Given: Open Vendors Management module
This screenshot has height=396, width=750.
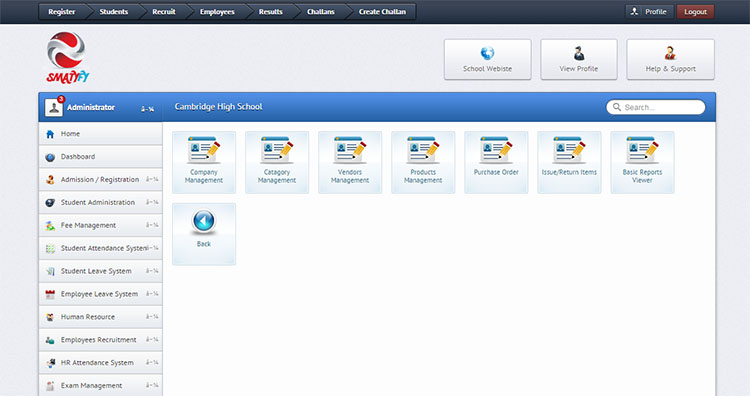Looking at the screenshot, I should click(x=350, y=162).
